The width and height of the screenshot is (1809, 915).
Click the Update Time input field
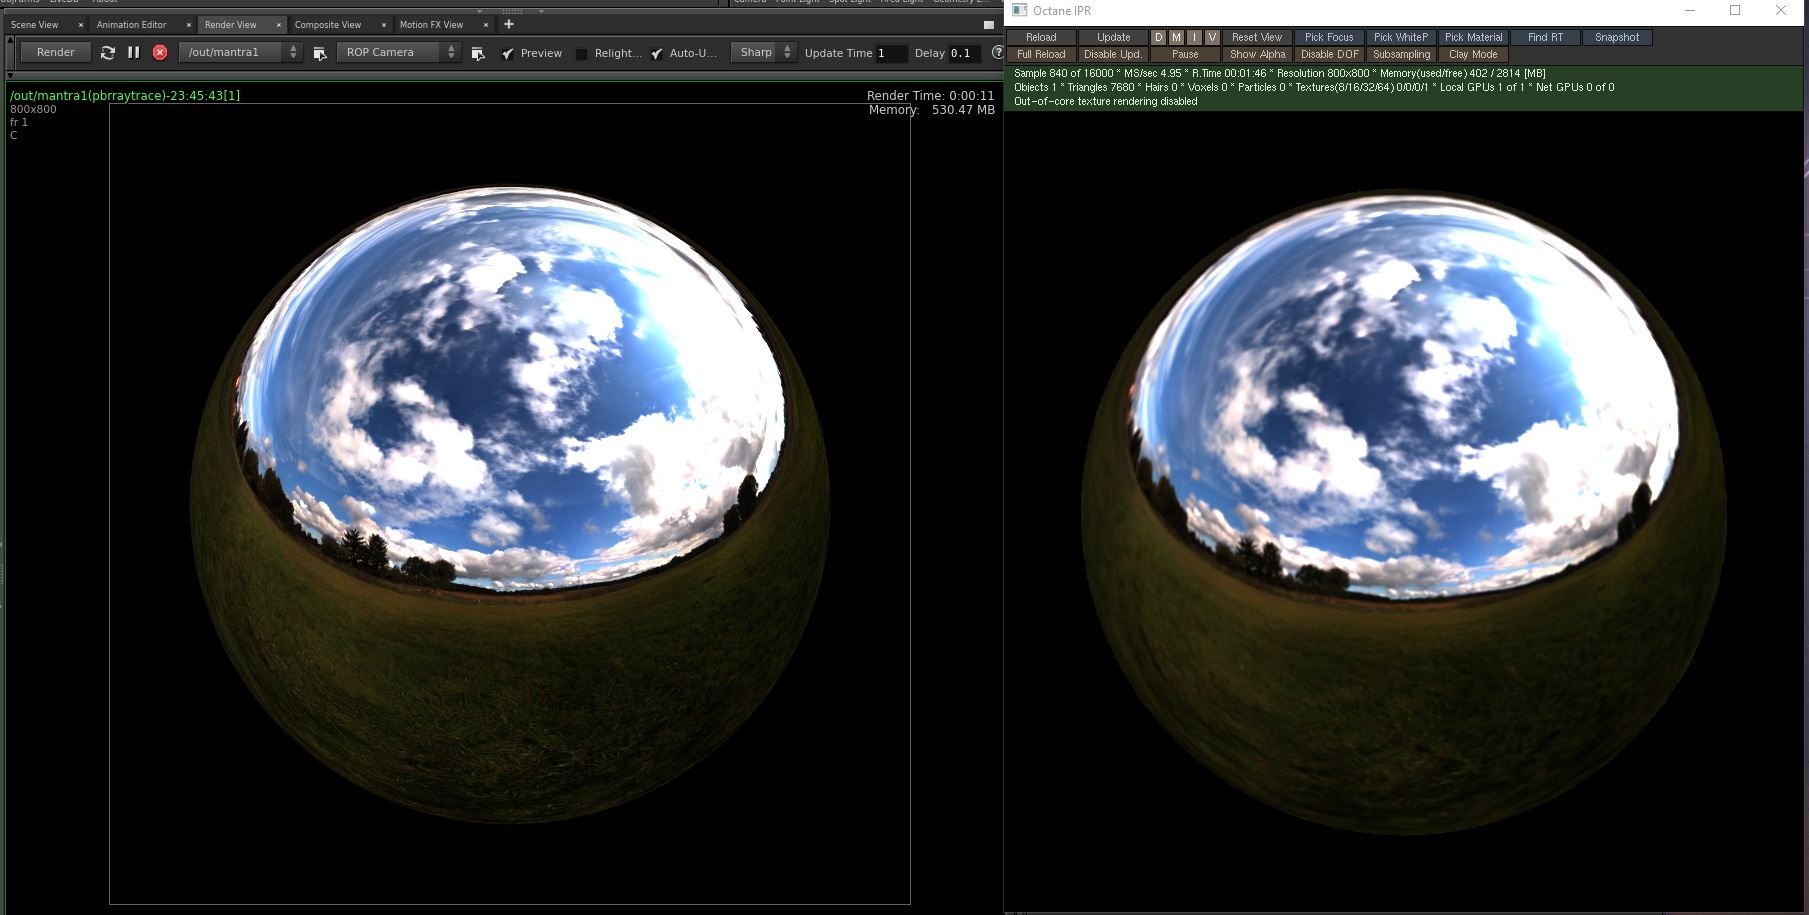[x=891, y=53]
